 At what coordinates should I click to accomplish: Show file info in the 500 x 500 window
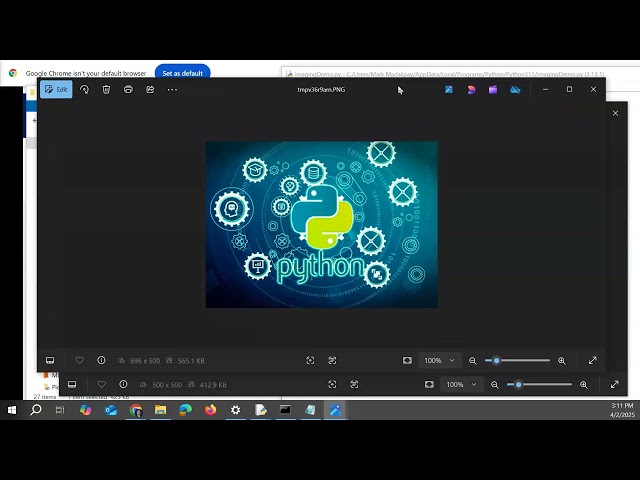click(123, 384)
